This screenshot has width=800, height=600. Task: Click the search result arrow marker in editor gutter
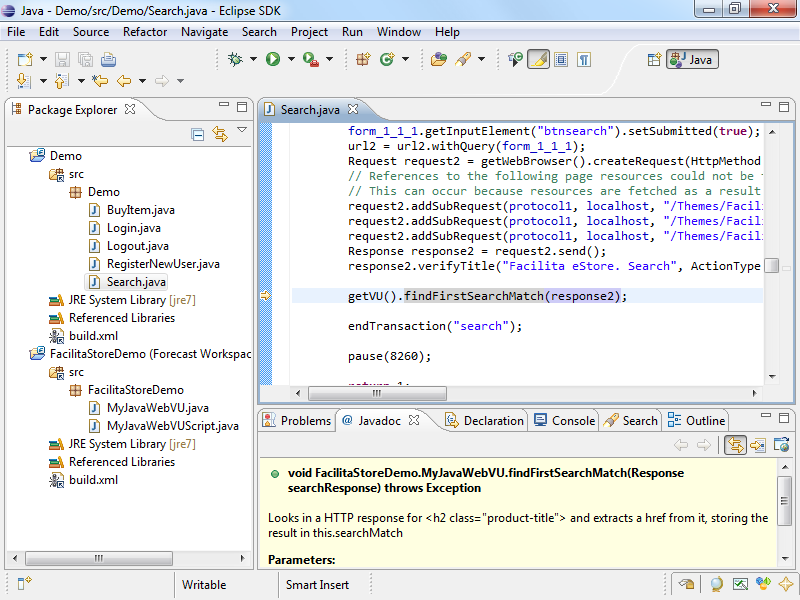(265, 295)
